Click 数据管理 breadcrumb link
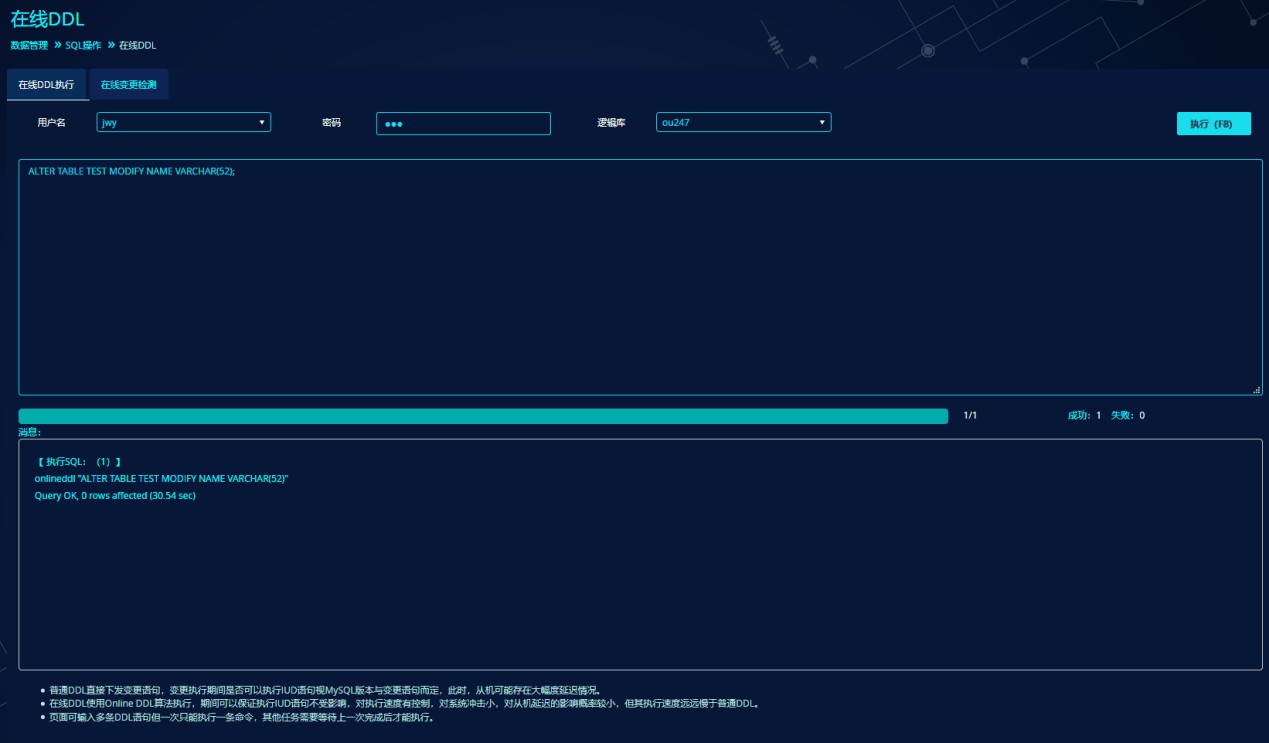The width and height of the screenshot is (1269, 743). click(29, 45)
